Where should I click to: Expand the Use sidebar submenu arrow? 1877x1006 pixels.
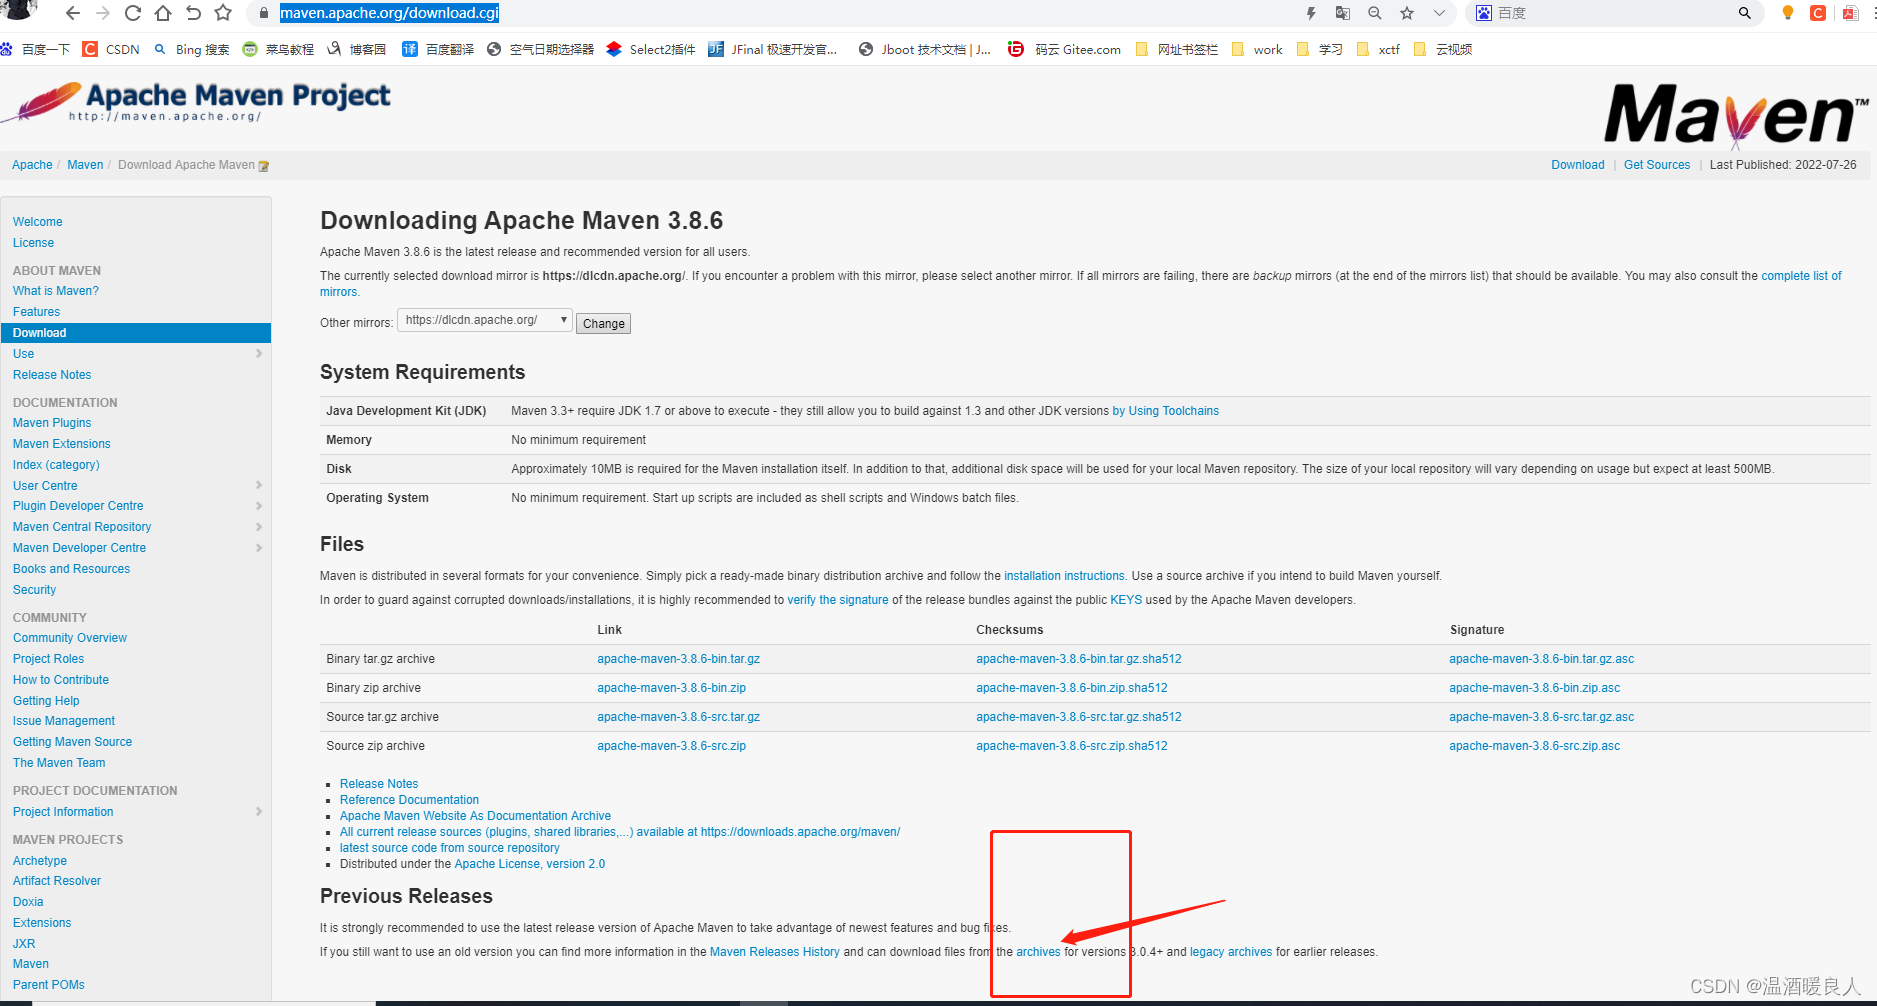point(259,354)
